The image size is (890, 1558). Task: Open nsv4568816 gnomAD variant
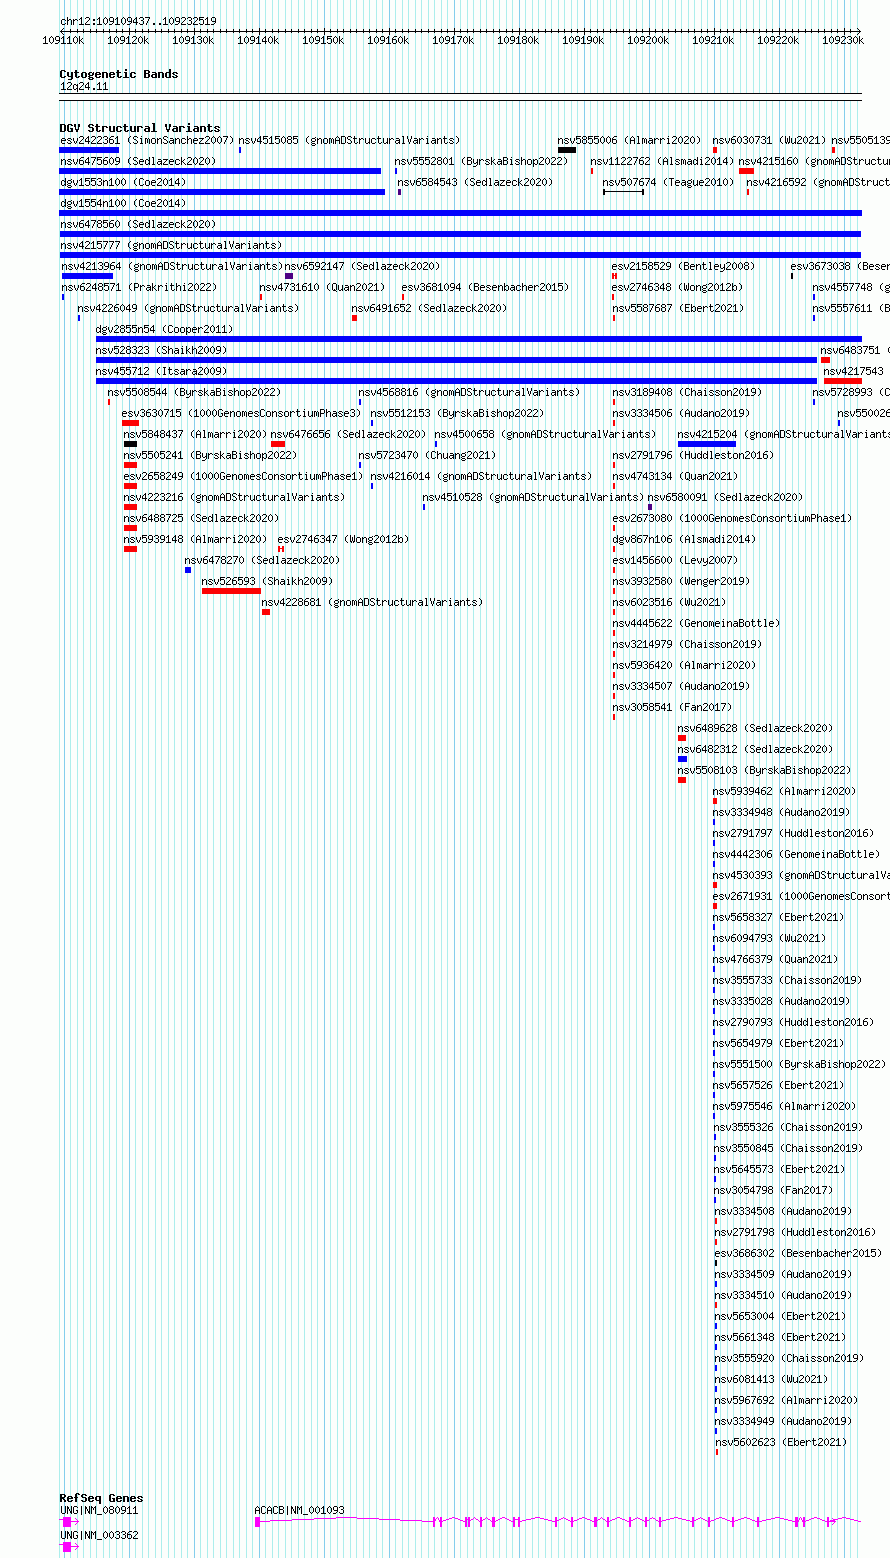469,392
